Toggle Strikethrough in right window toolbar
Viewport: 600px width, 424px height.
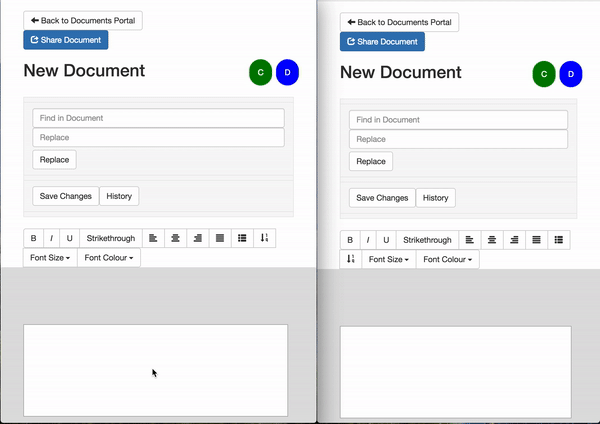click(x=427, y=240)
